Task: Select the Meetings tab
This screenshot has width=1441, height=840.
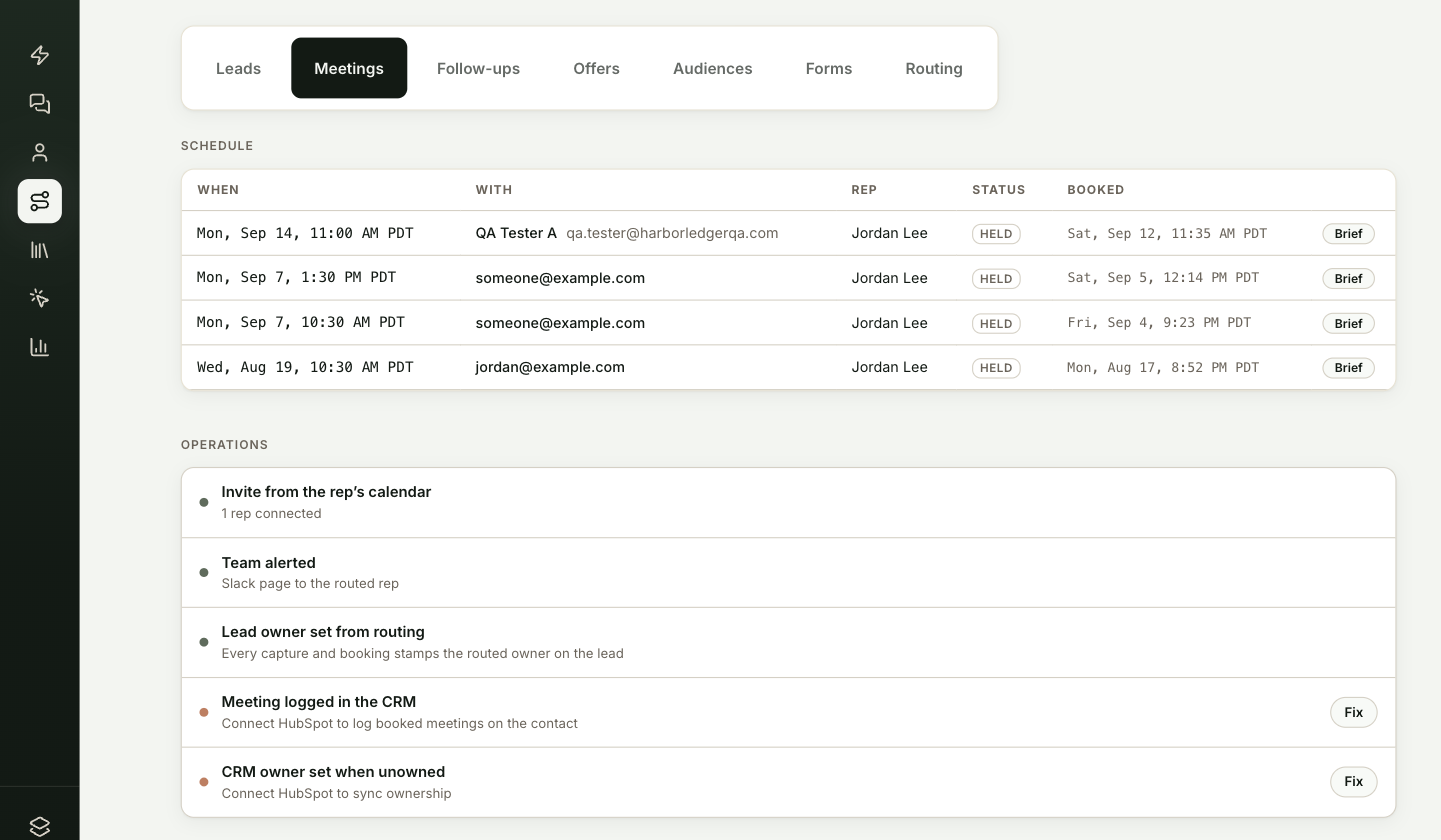Action: coord(349,68)
